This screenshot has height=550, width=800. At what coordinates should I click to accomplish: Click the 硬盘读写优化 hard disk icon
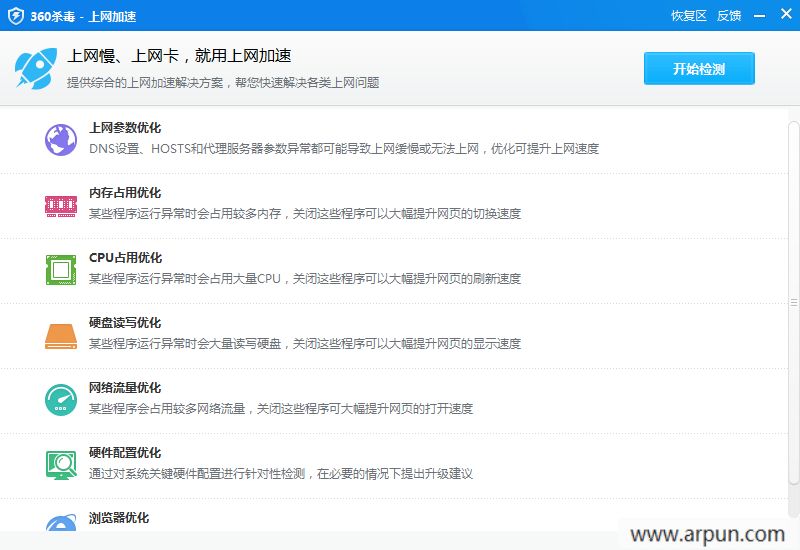click(x=61, y=335)
